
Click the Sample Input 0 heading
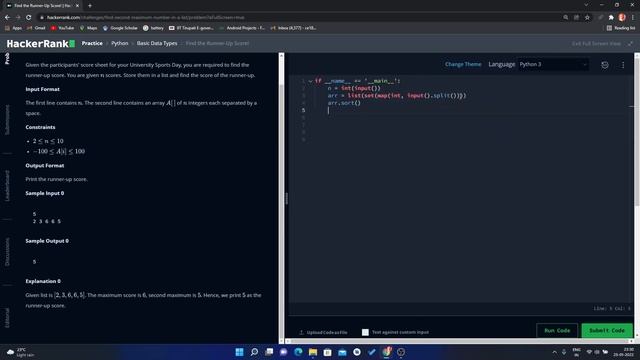coord(45,193)
